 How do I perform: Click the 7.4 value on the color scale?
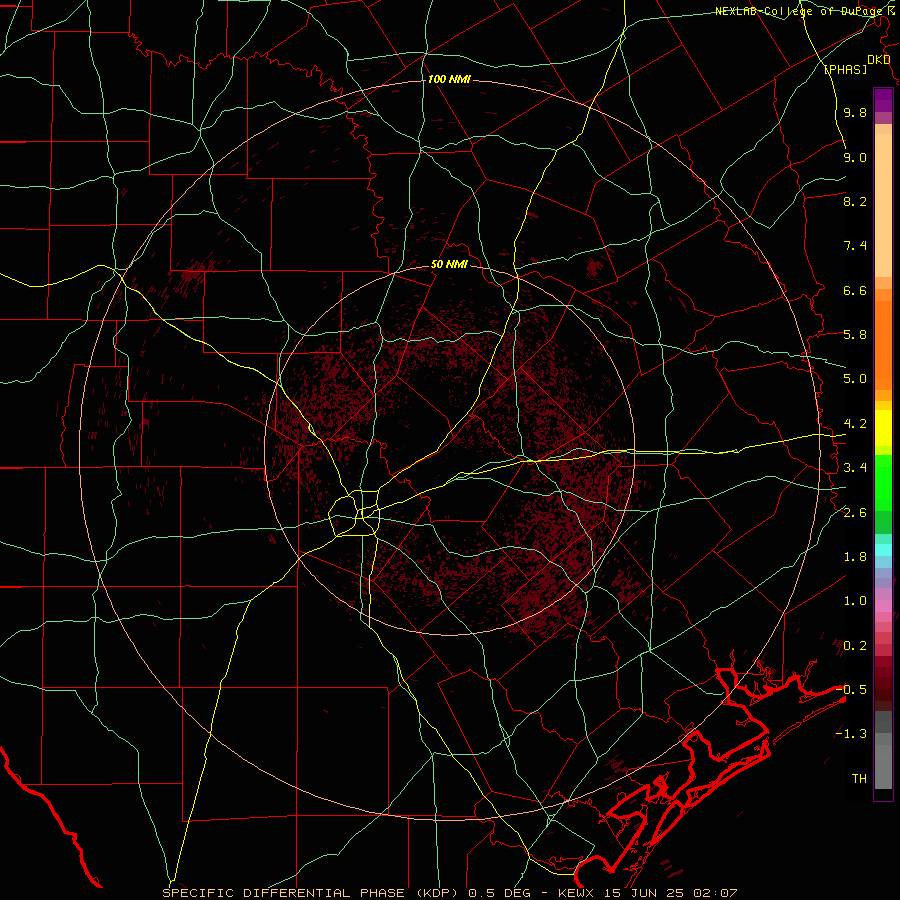[855, 246]
